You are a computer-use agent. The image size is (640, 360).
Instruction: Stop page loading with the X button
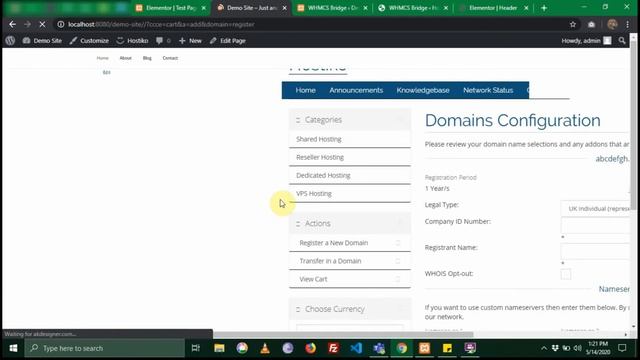pos(42,24)
